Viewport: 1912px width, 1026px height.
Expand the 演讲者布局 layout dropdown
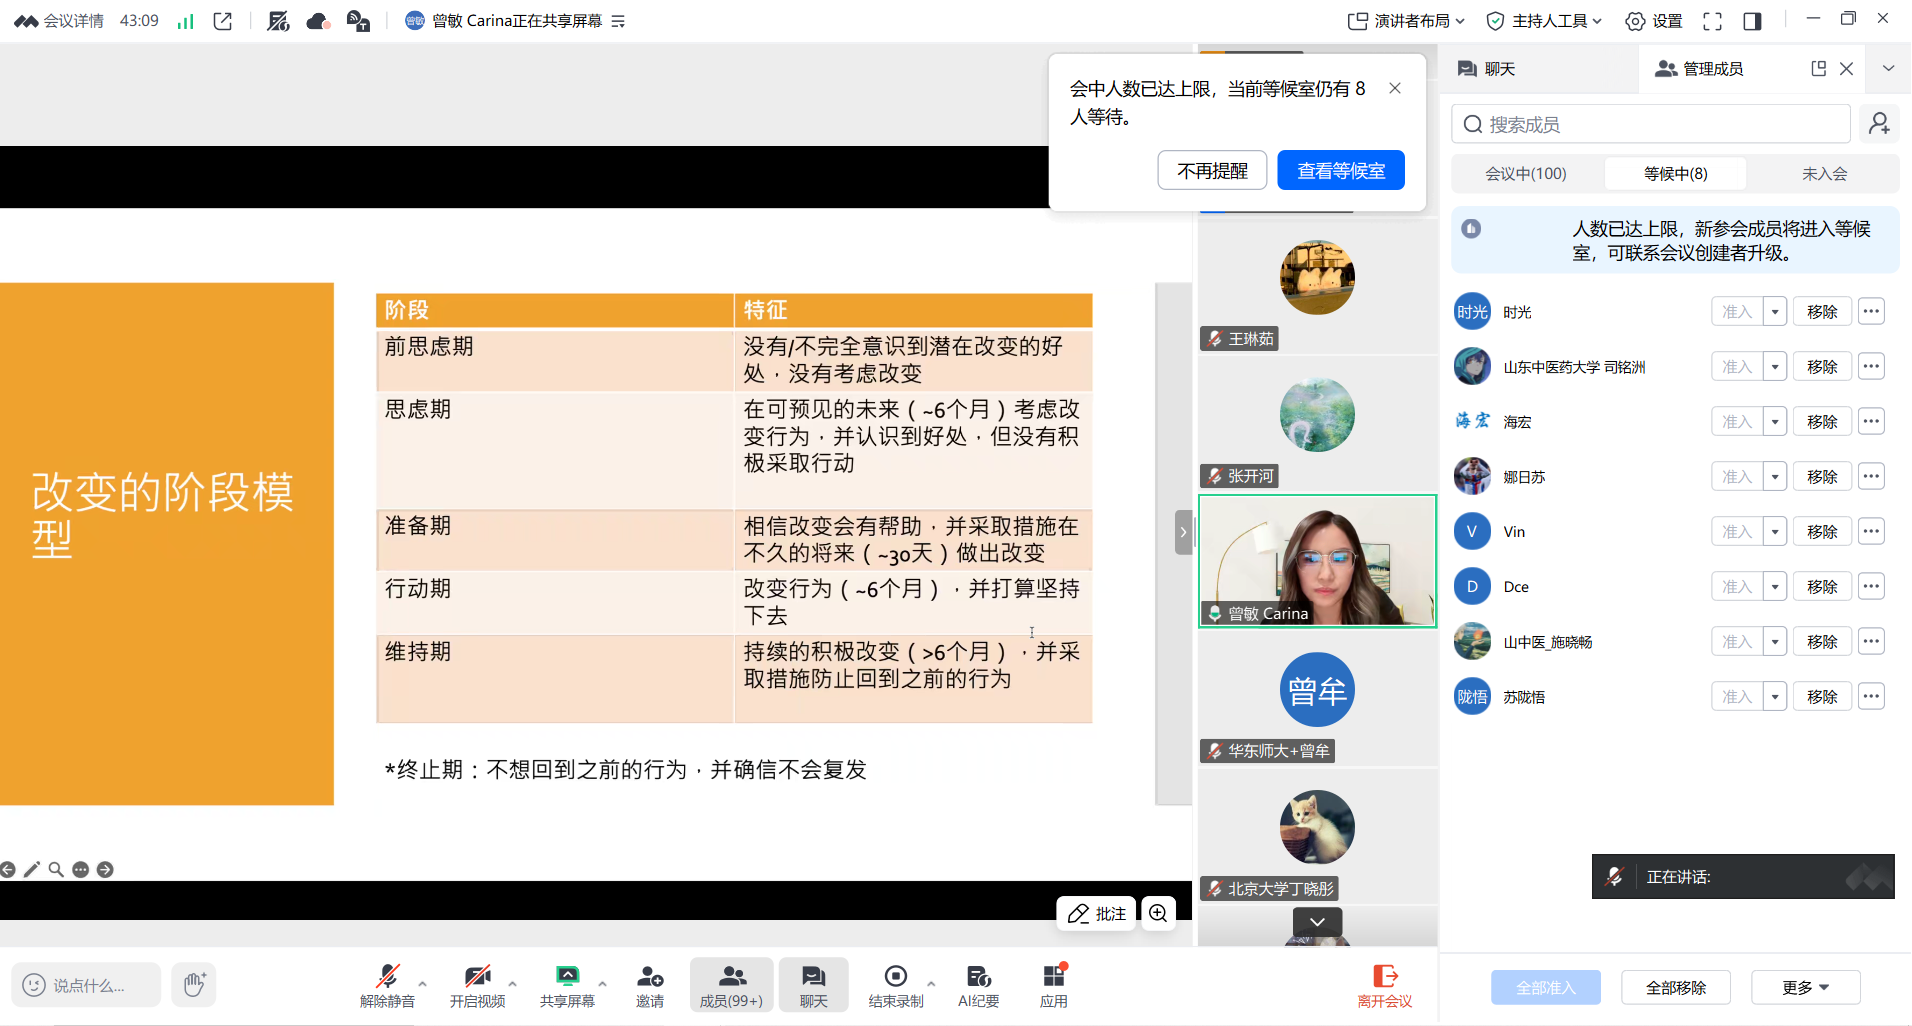coord(1407,21)
